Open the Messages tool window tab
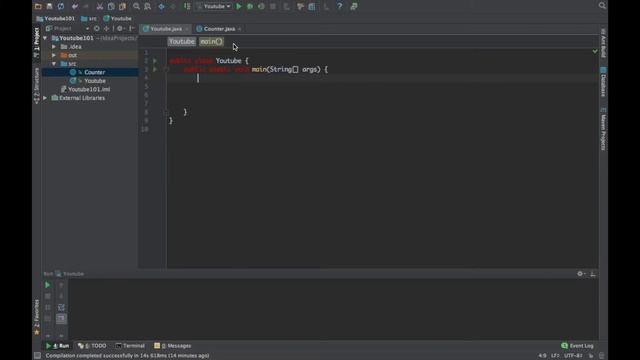This screenshot has width=640, height=360. coord(173,346)
